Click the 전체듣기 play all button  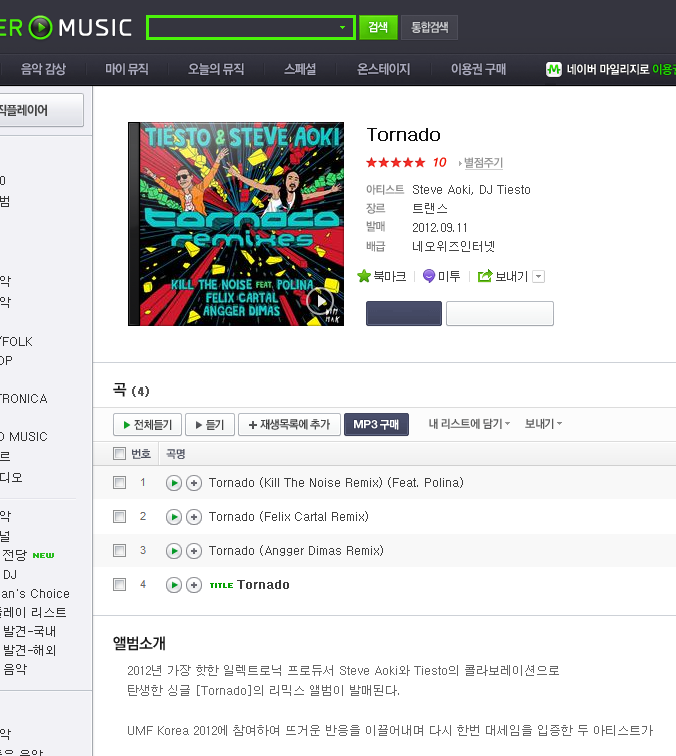coord(148,425)
